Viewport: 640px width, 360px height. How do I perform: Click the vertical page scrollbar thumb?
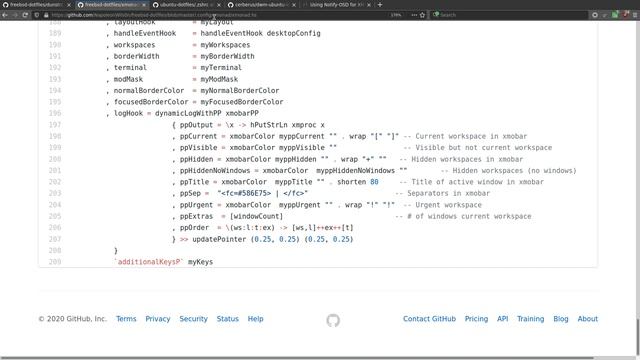[638, 336]
